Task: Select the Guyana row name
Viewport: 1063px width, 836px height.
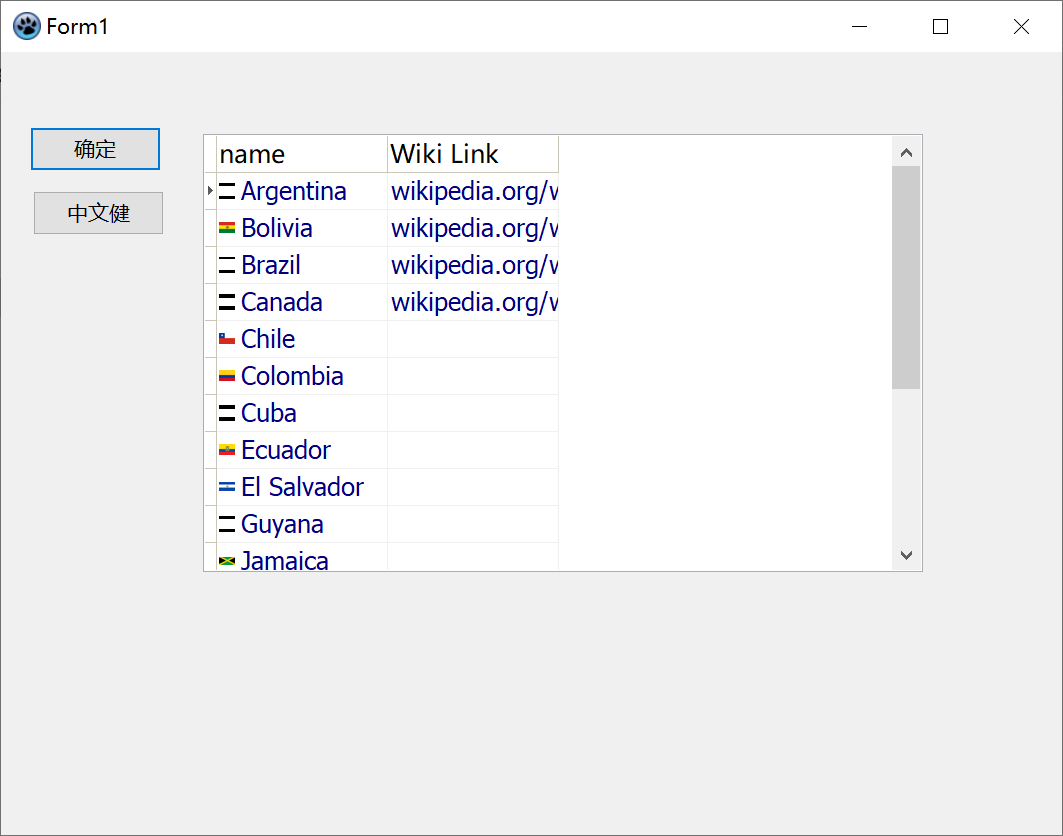Action: (x=282, y=524)
